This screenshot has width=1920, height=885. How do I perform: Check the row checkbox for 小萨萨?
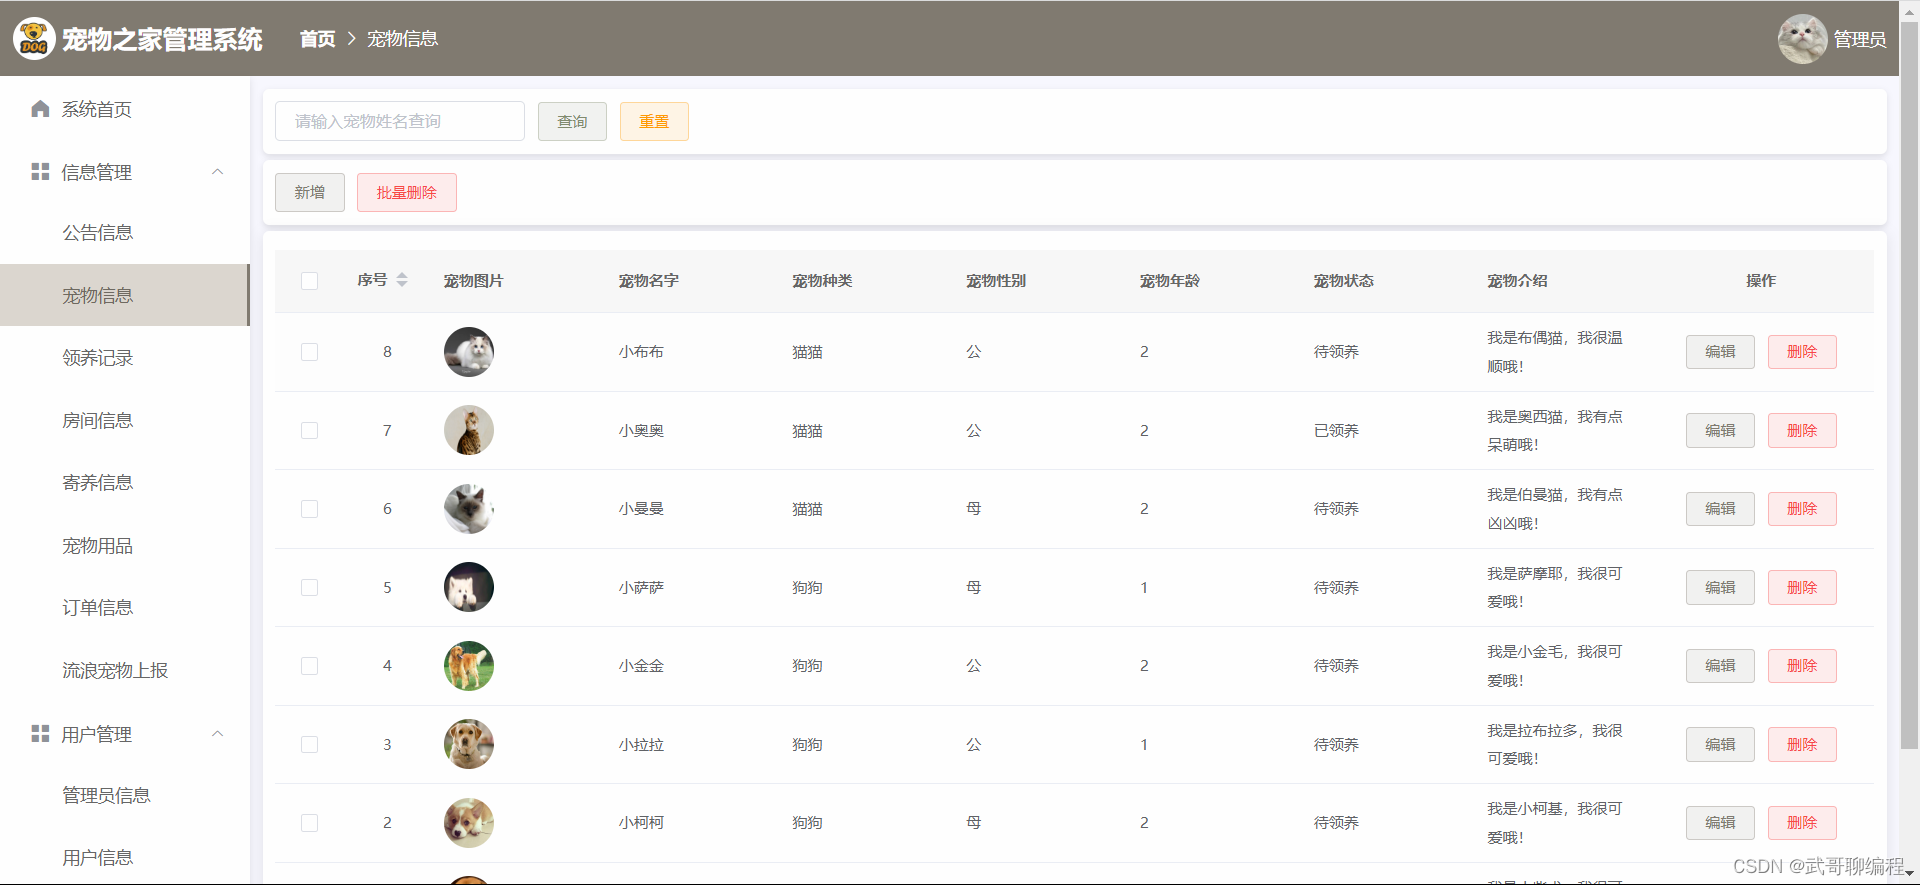(x=310, y=587)
